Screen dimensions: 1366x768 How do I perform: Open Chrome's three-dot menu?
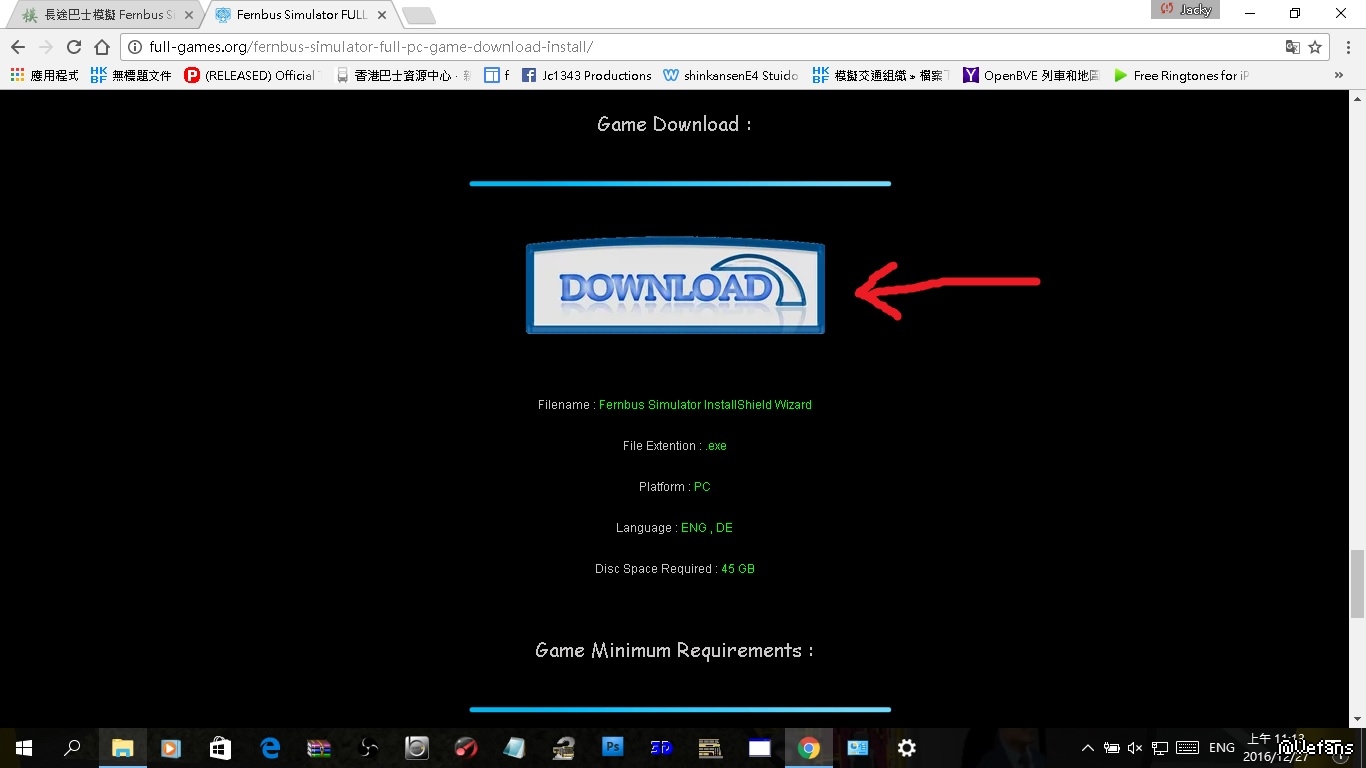[1346, 47]
